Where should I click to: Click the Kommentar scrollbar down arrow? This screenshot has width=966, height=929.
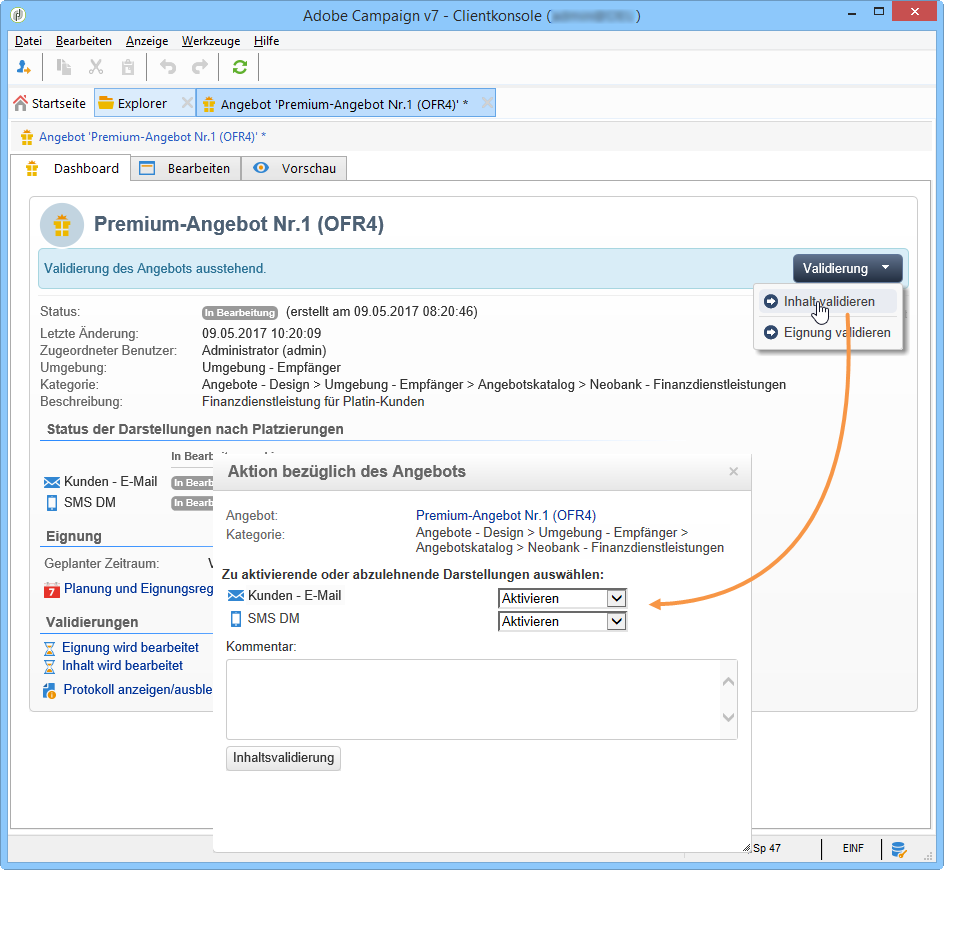(728, 718)
